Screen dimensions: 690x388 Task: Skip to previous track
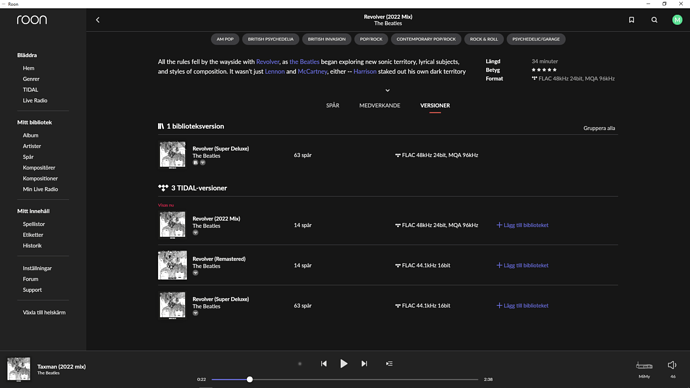(x=323, y=364)
